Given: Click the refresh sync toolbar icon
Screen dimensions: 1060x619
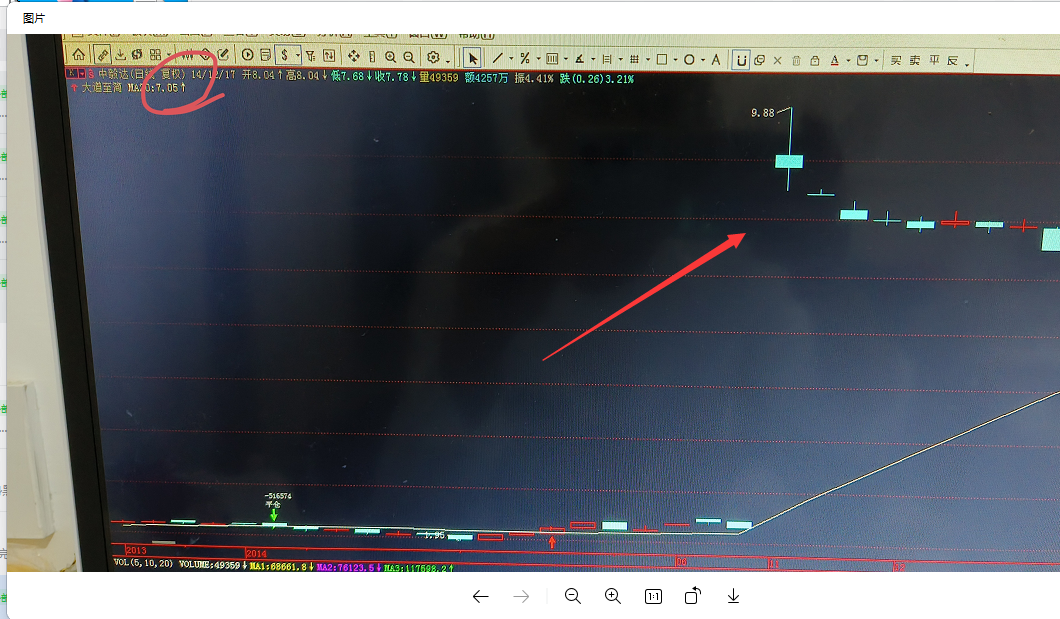Looking at the screenshot, I should (137, 54).
